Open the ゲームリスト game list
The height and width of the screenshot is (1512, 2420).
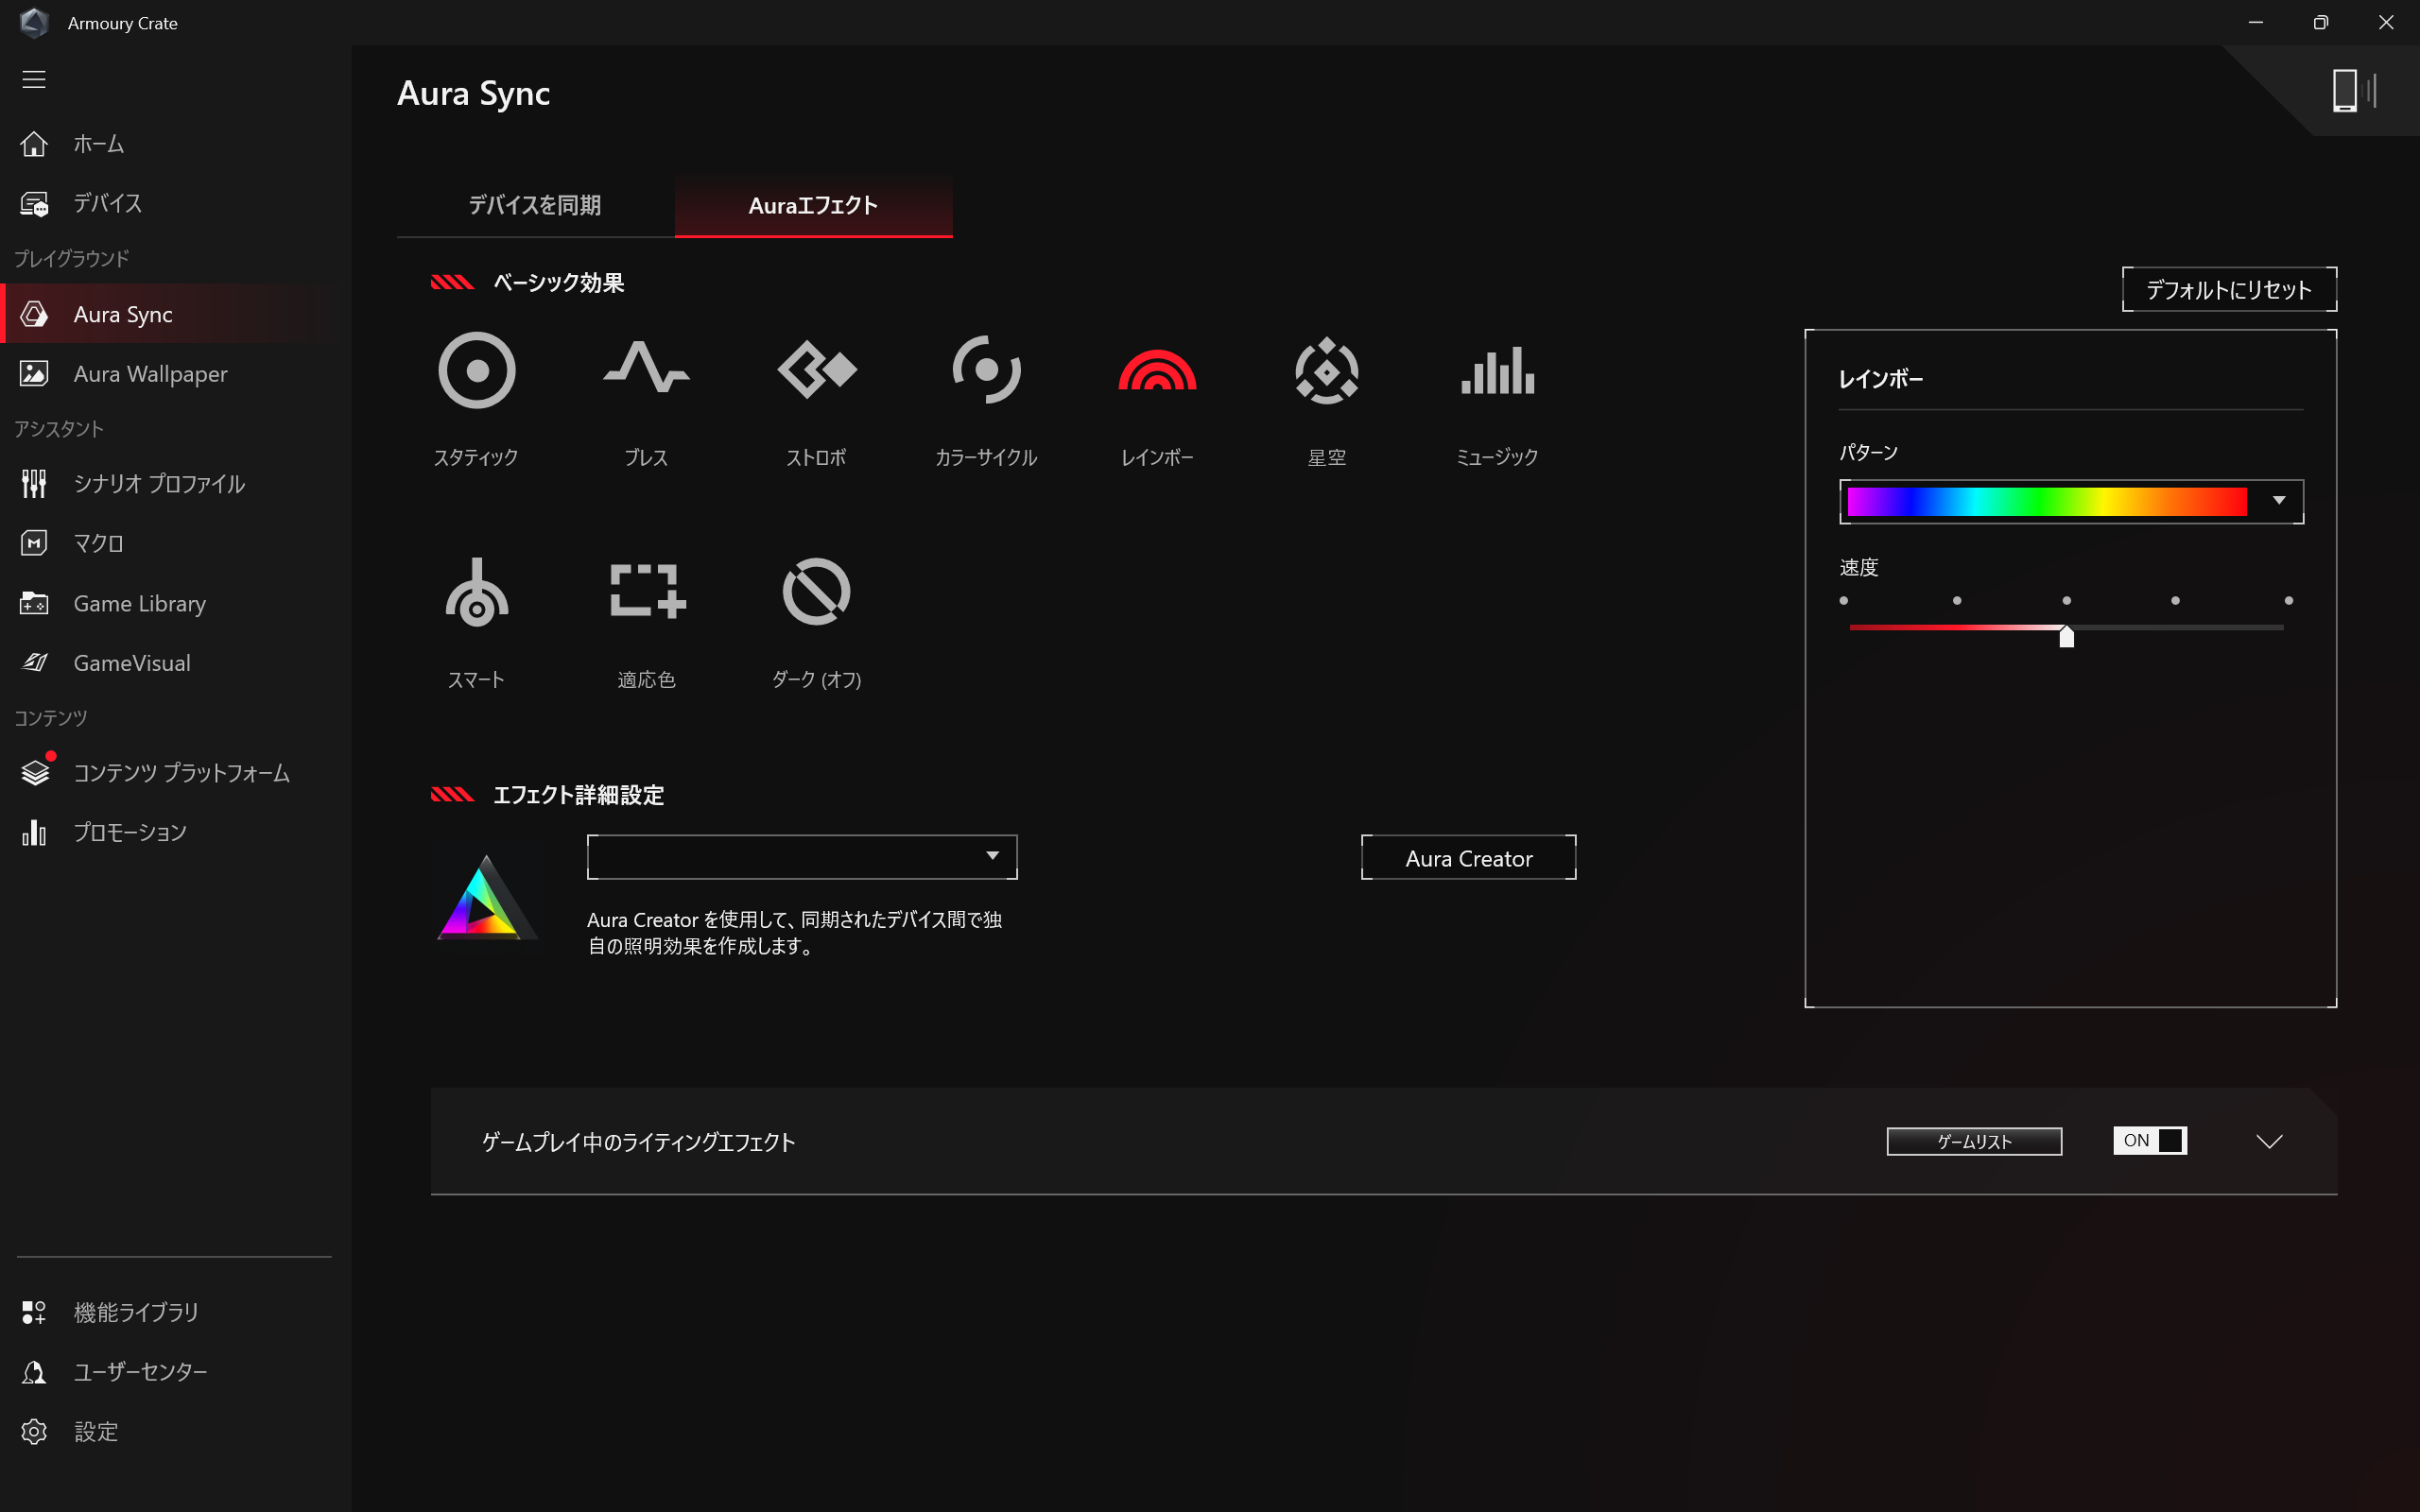tap(1973, 1141)
